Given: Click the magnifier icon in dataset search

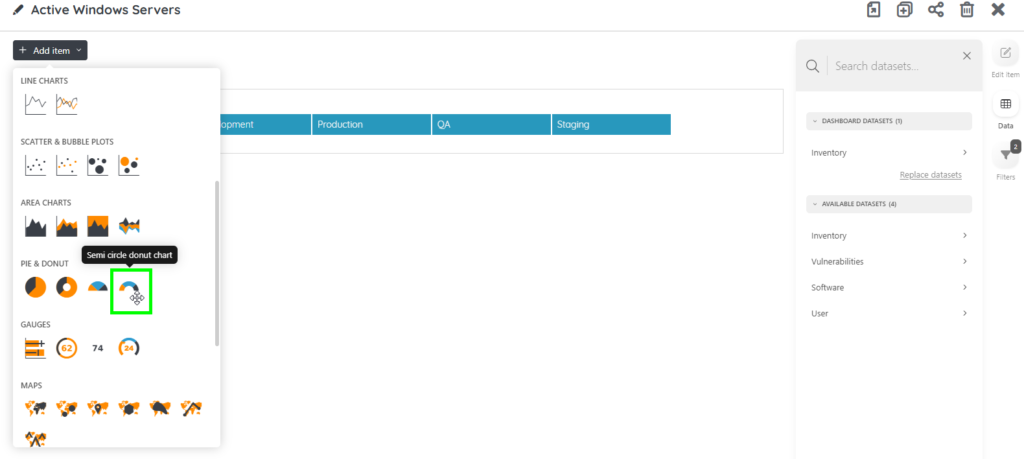Looking at the screenshot, I should click(x=812, y=66).
